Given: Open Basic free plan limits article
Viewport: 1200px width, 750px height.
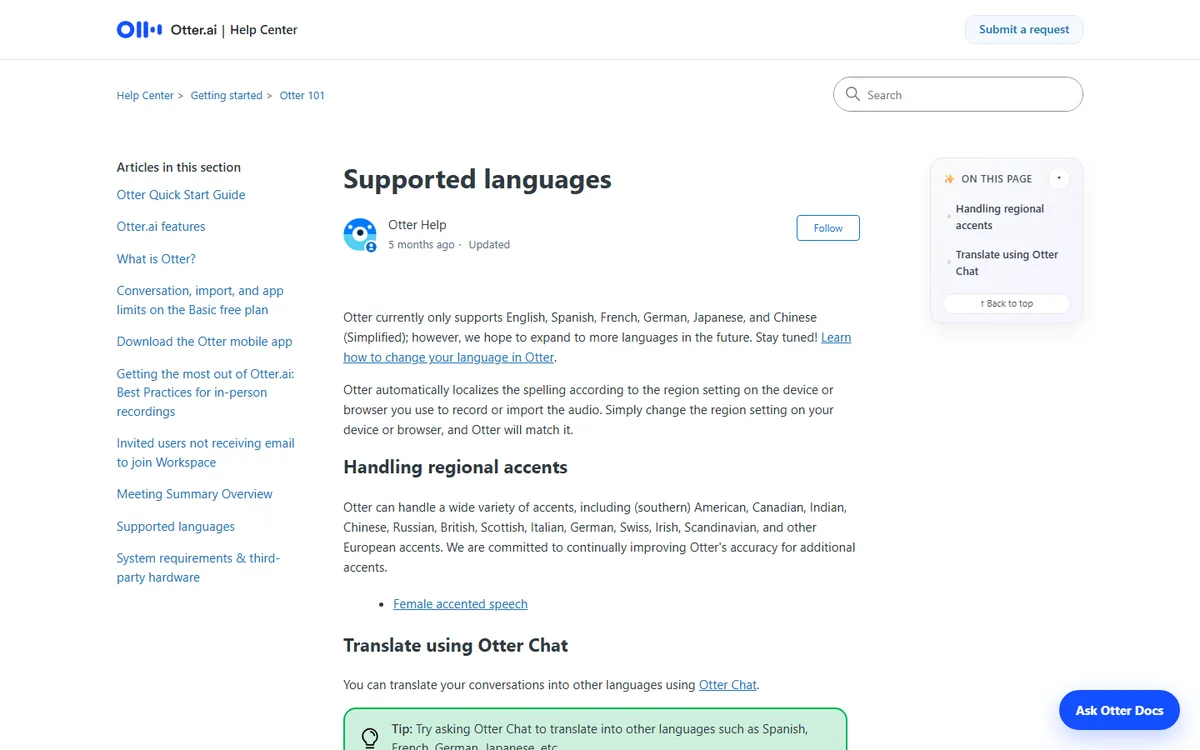Looking at the screenshot, I should 200,300.
